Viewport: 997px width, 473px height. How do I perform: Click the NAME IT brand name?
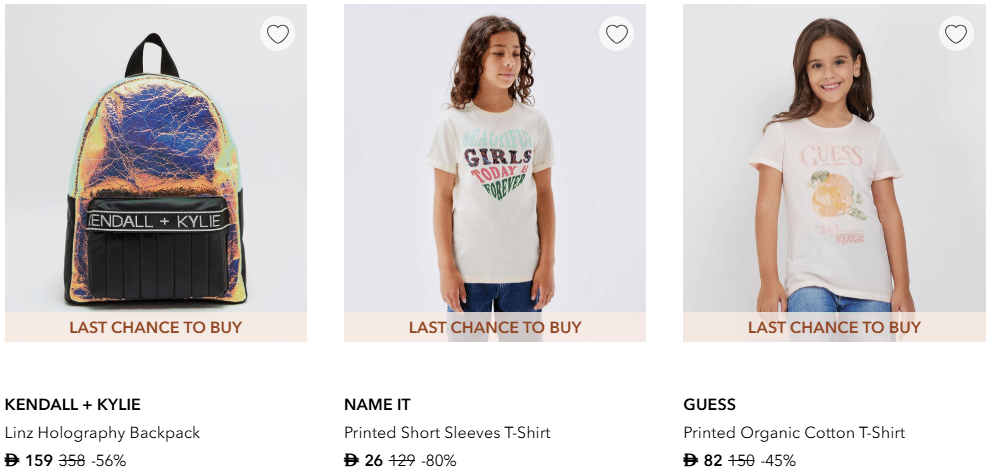(x=377, y=405)
